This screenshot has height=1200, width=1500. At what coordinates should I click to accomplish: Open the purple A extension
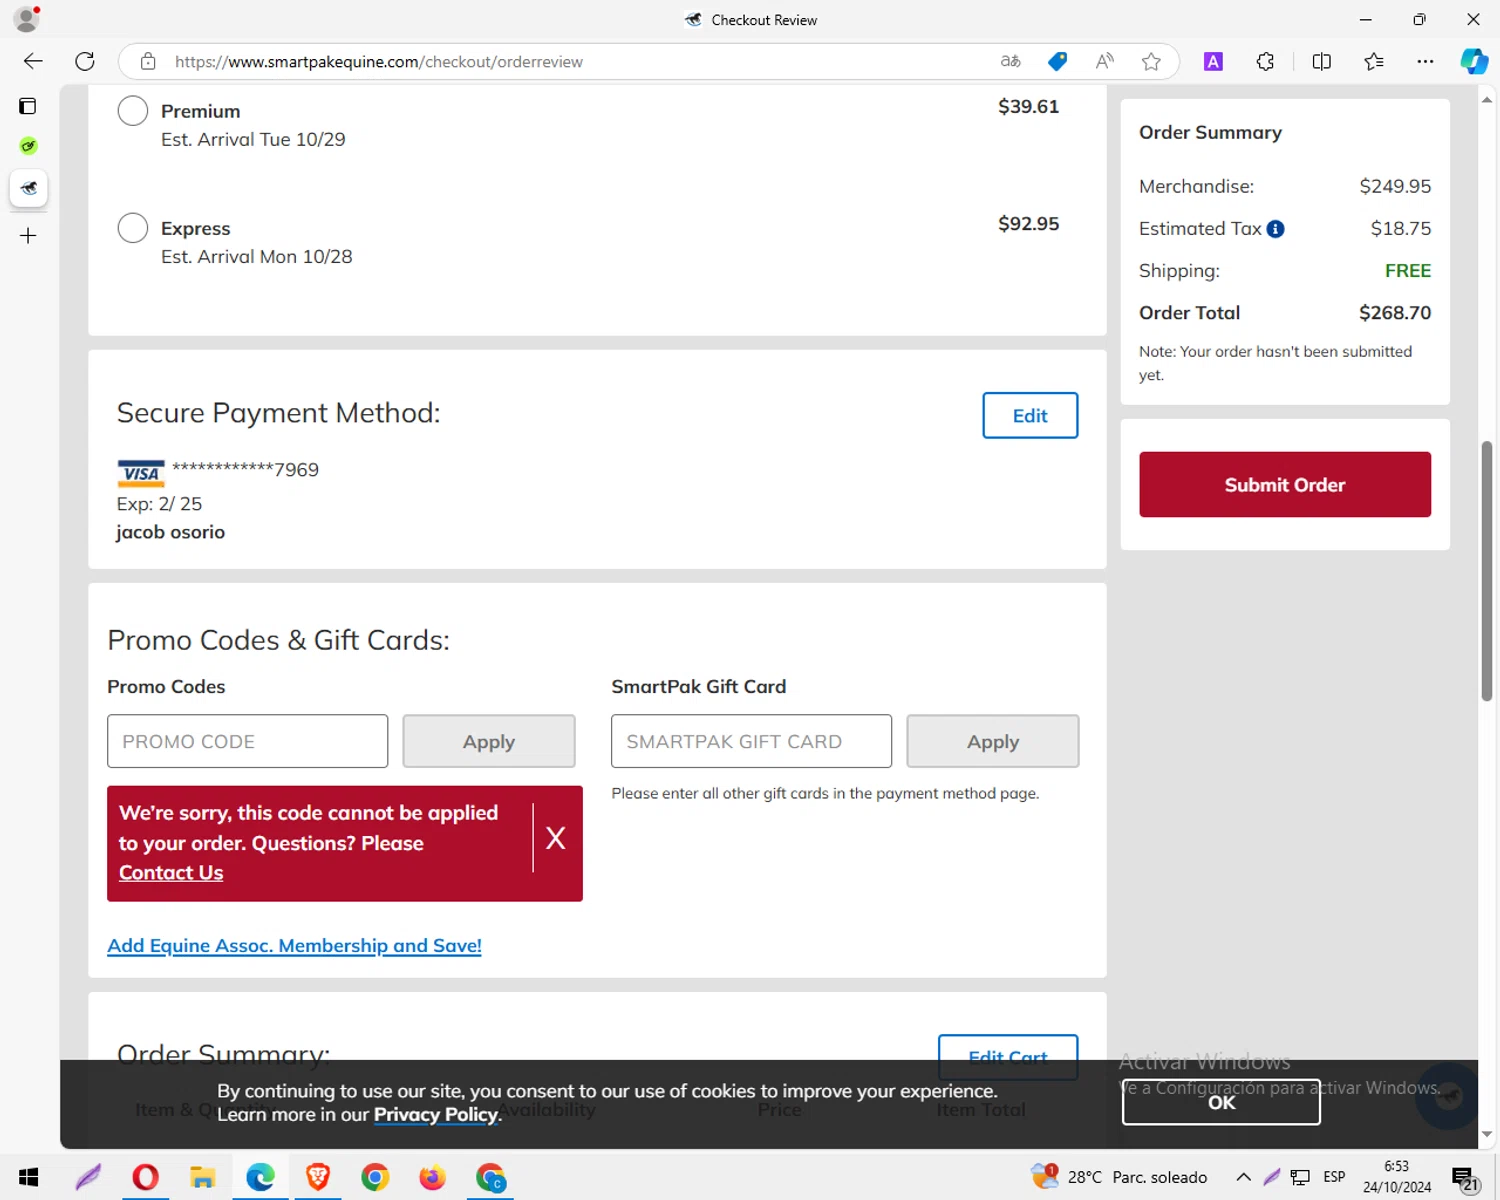point(1213,61)
